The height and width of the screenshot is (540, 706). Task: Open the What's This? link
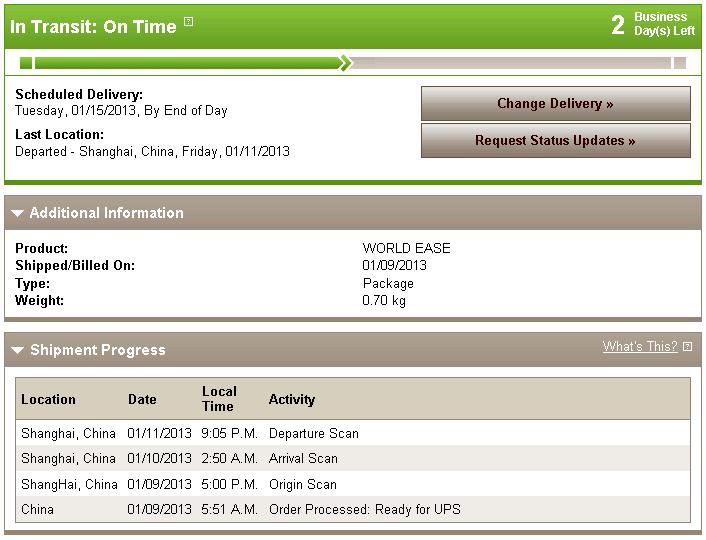click(x=640, y=346)
